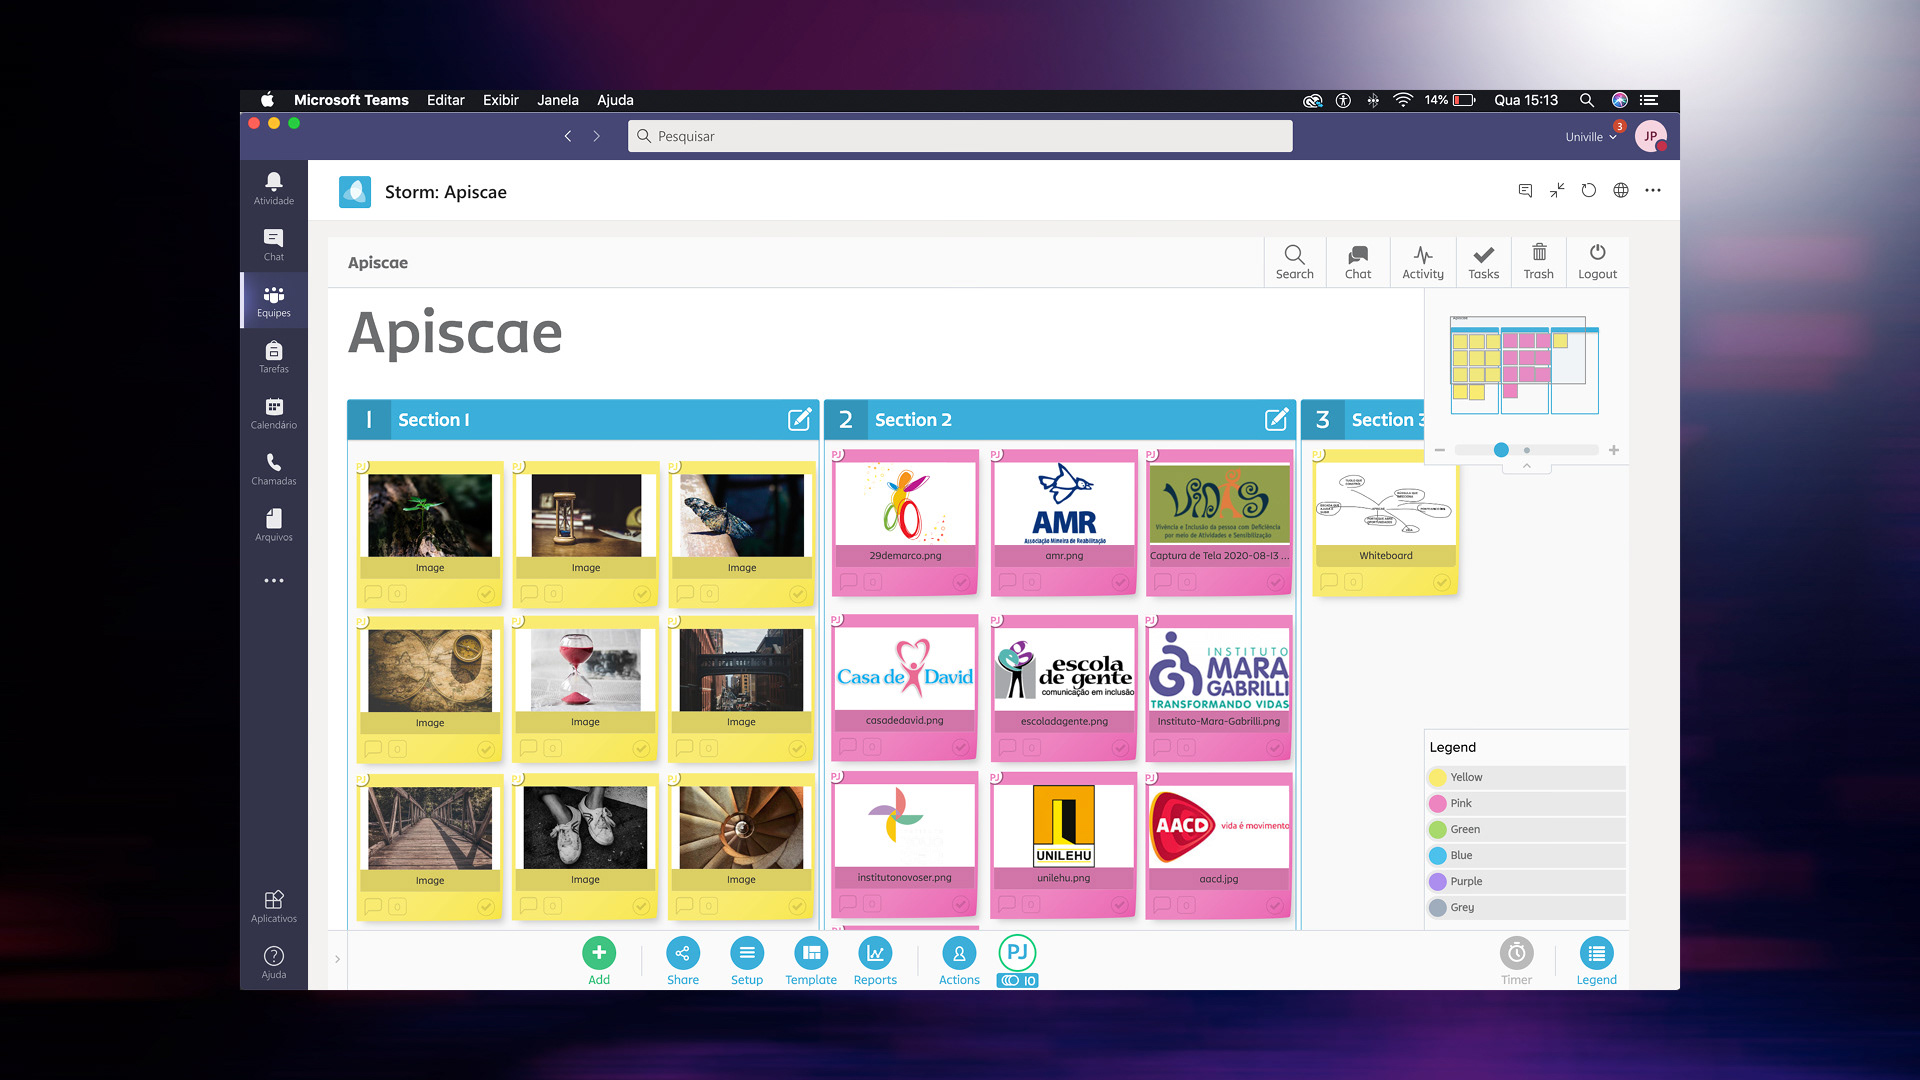Go back in Teams navigation

(568, 136)
